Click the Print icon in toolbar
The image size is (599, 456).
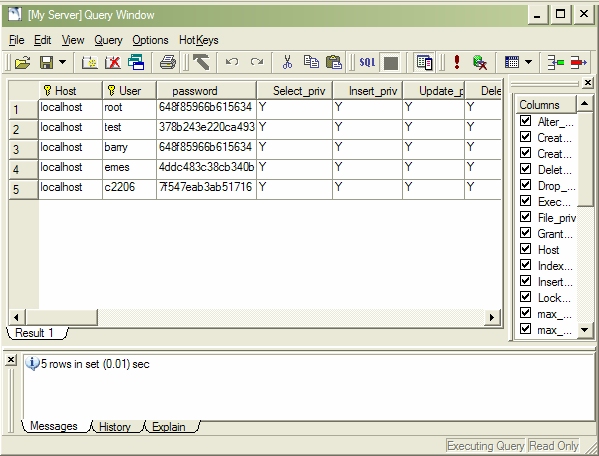click(168, 62)
